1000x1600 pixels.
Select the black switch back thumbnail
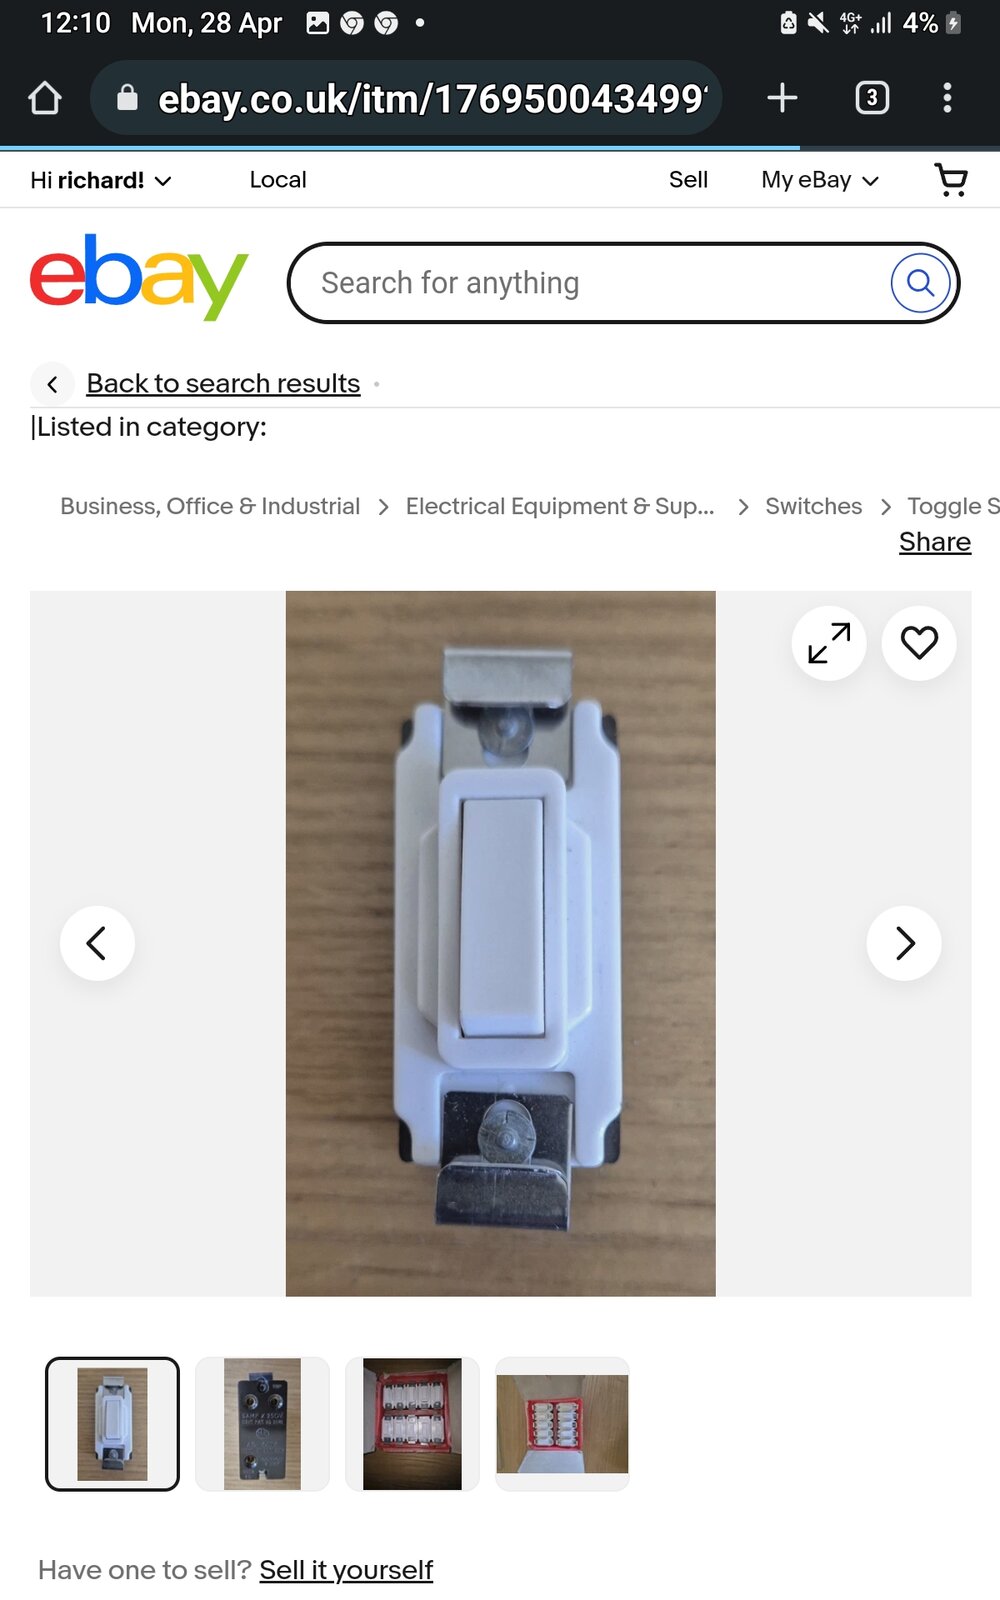click(262, 1424)
